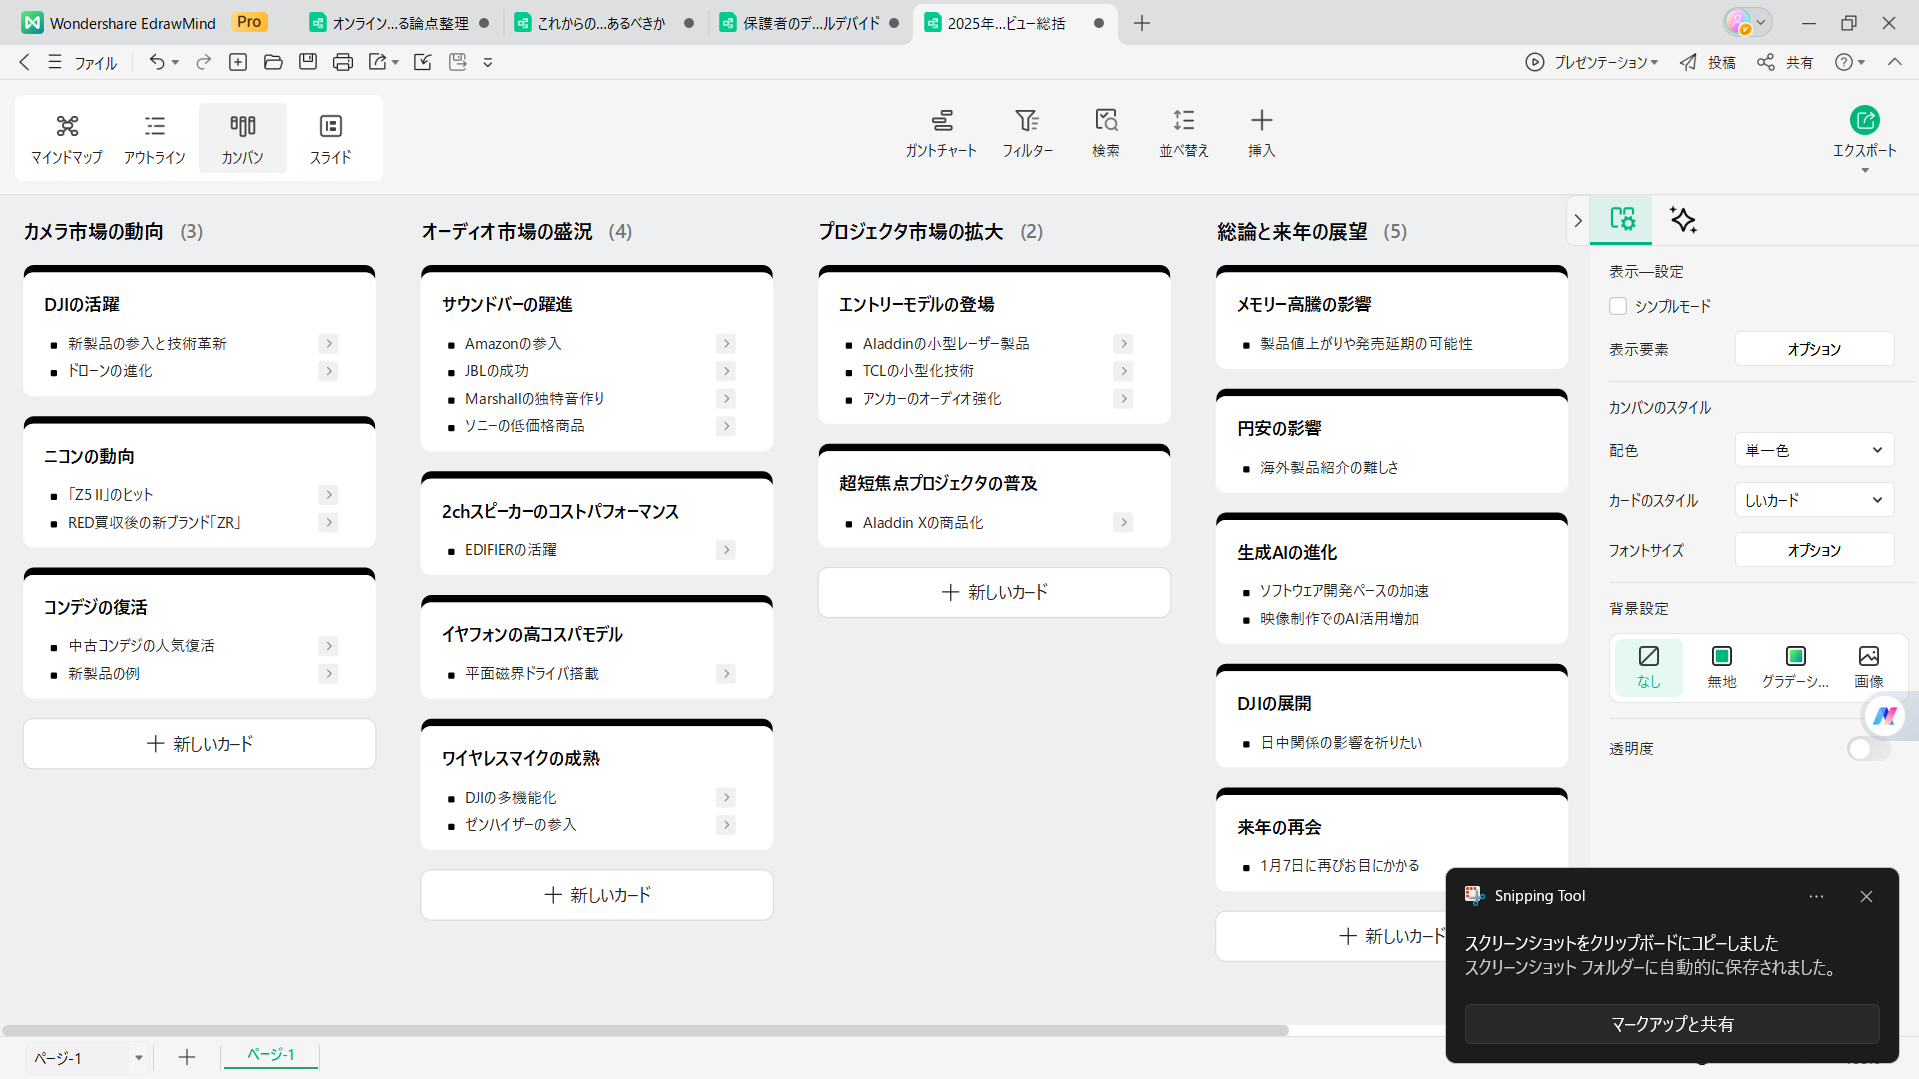
Task: Turn on the 透明度 toggle
Action: coord(1864,748)
